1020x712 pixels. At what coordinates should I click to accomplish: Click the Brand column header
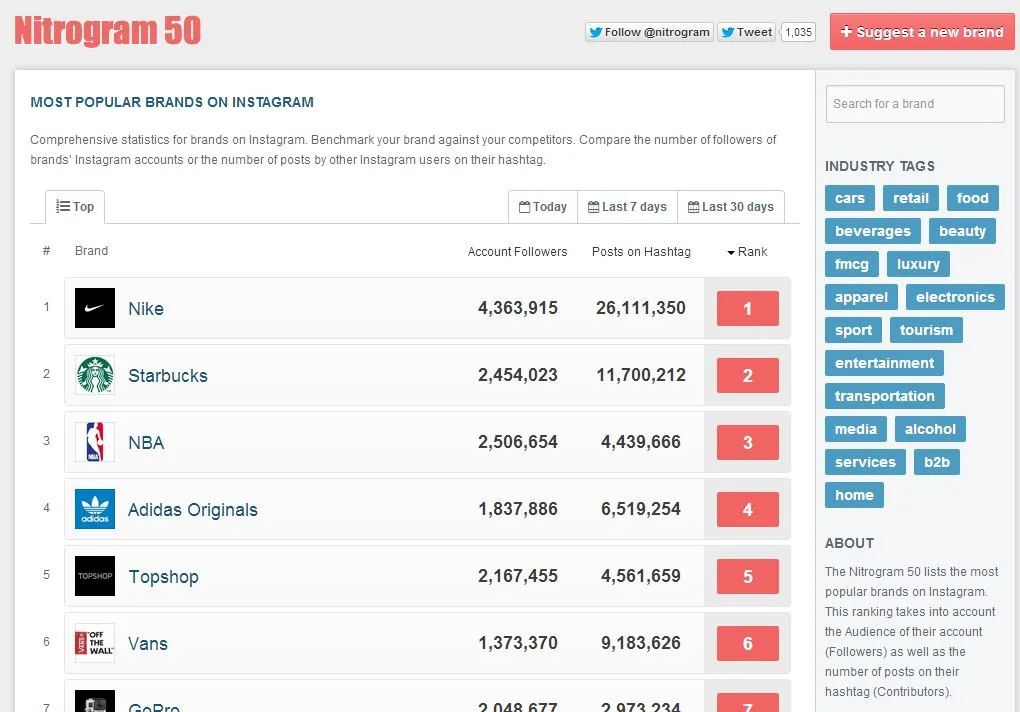[91, 251]
